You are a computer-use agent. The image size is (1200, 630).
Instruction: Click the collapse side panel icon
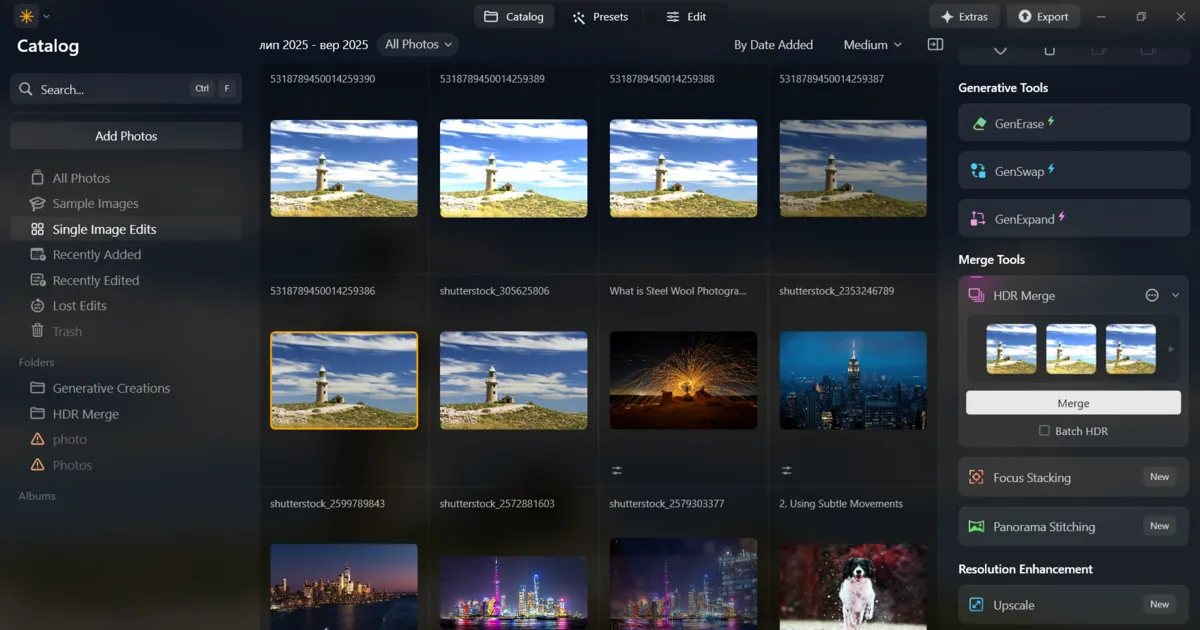click(935, 44)
